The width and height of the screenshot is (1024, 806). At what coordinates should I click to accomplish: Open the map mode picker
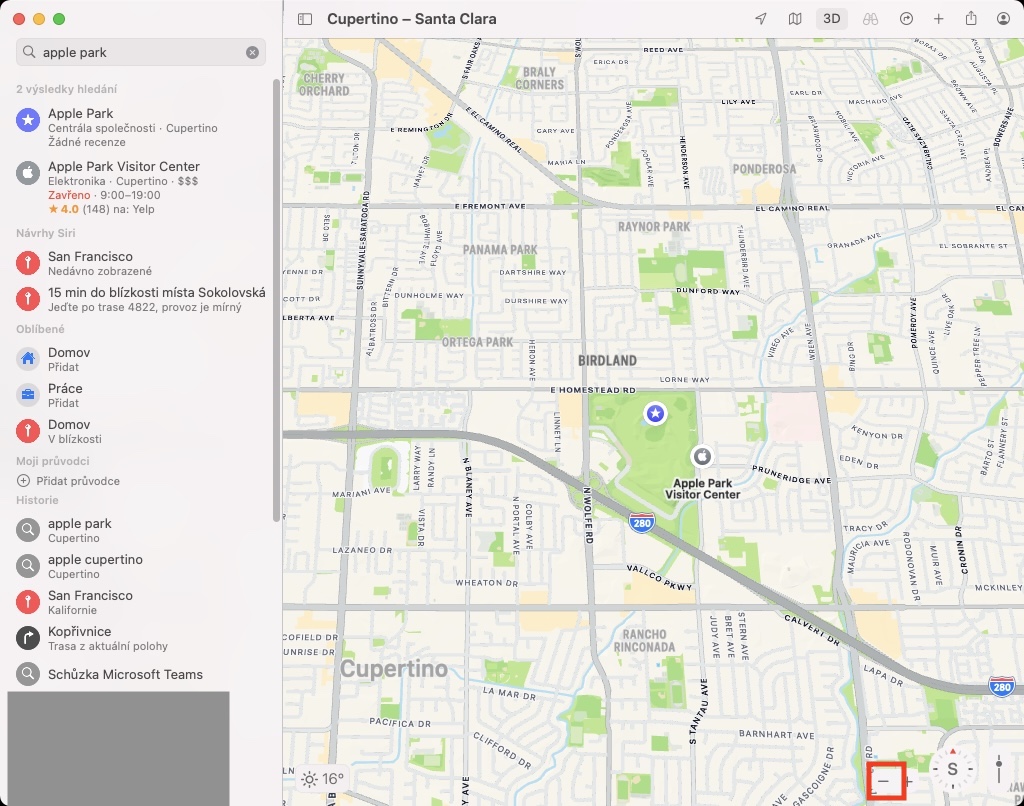click(794, 19)
